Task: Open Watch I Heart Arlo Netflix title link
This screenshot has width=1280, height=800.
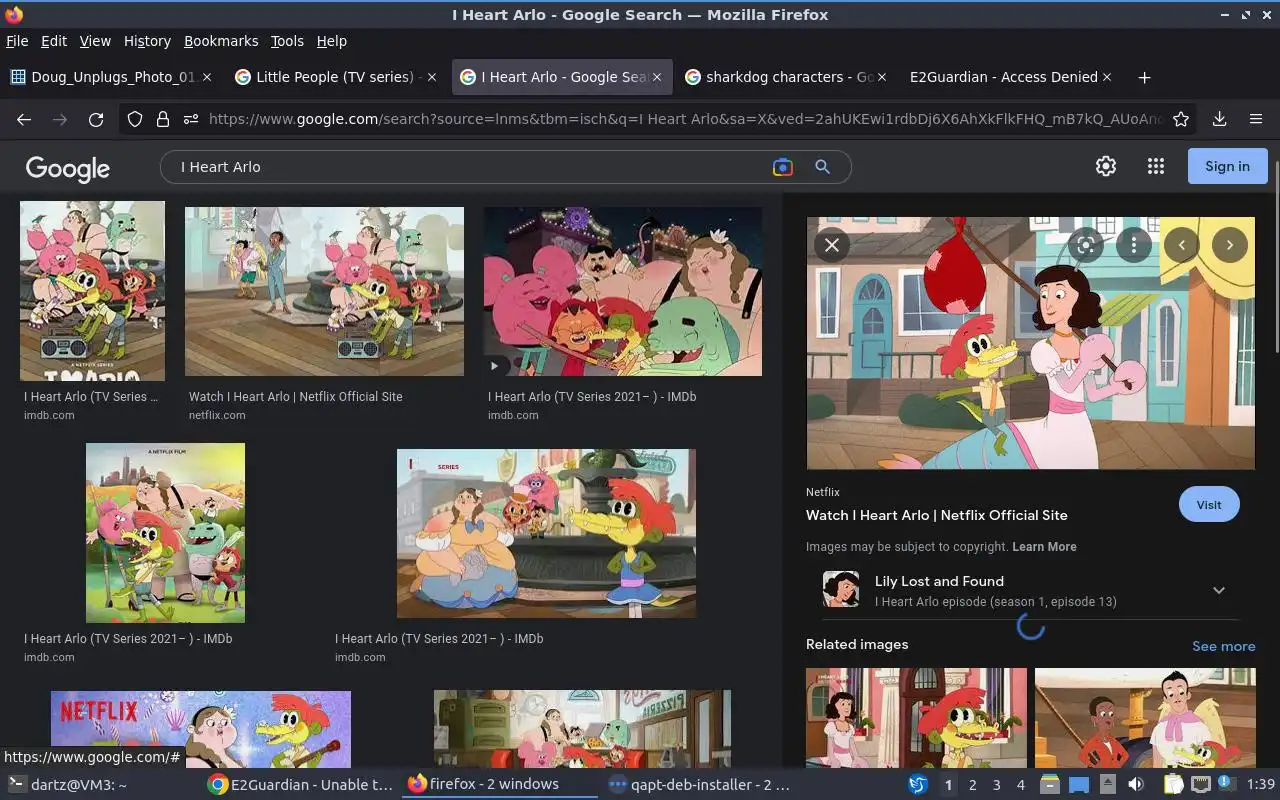Action: 937,515
